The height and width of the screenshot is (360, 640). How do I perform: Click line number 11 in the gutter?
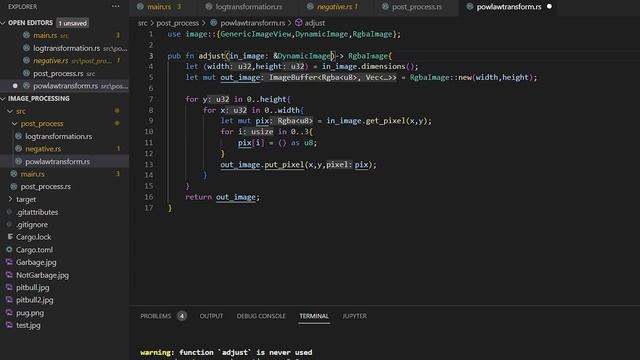coord(149,142)
